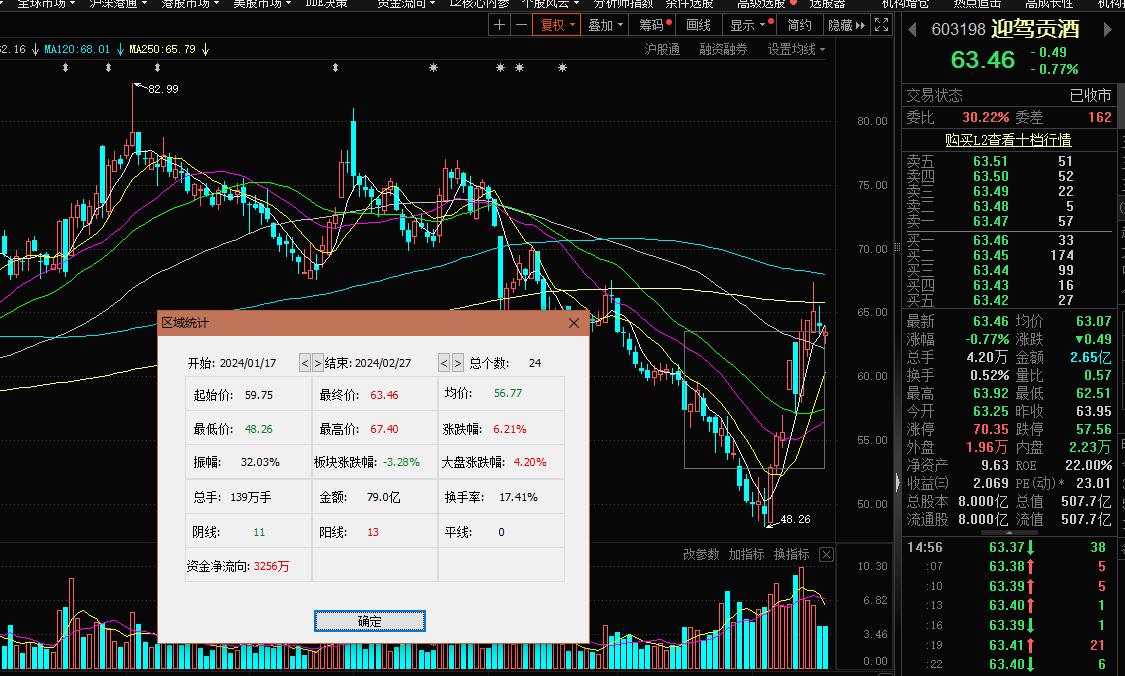Viewport: 1125px width, 676px height.
Task: Open the 复权 dropdown
Action: click(x=557, y=25)
